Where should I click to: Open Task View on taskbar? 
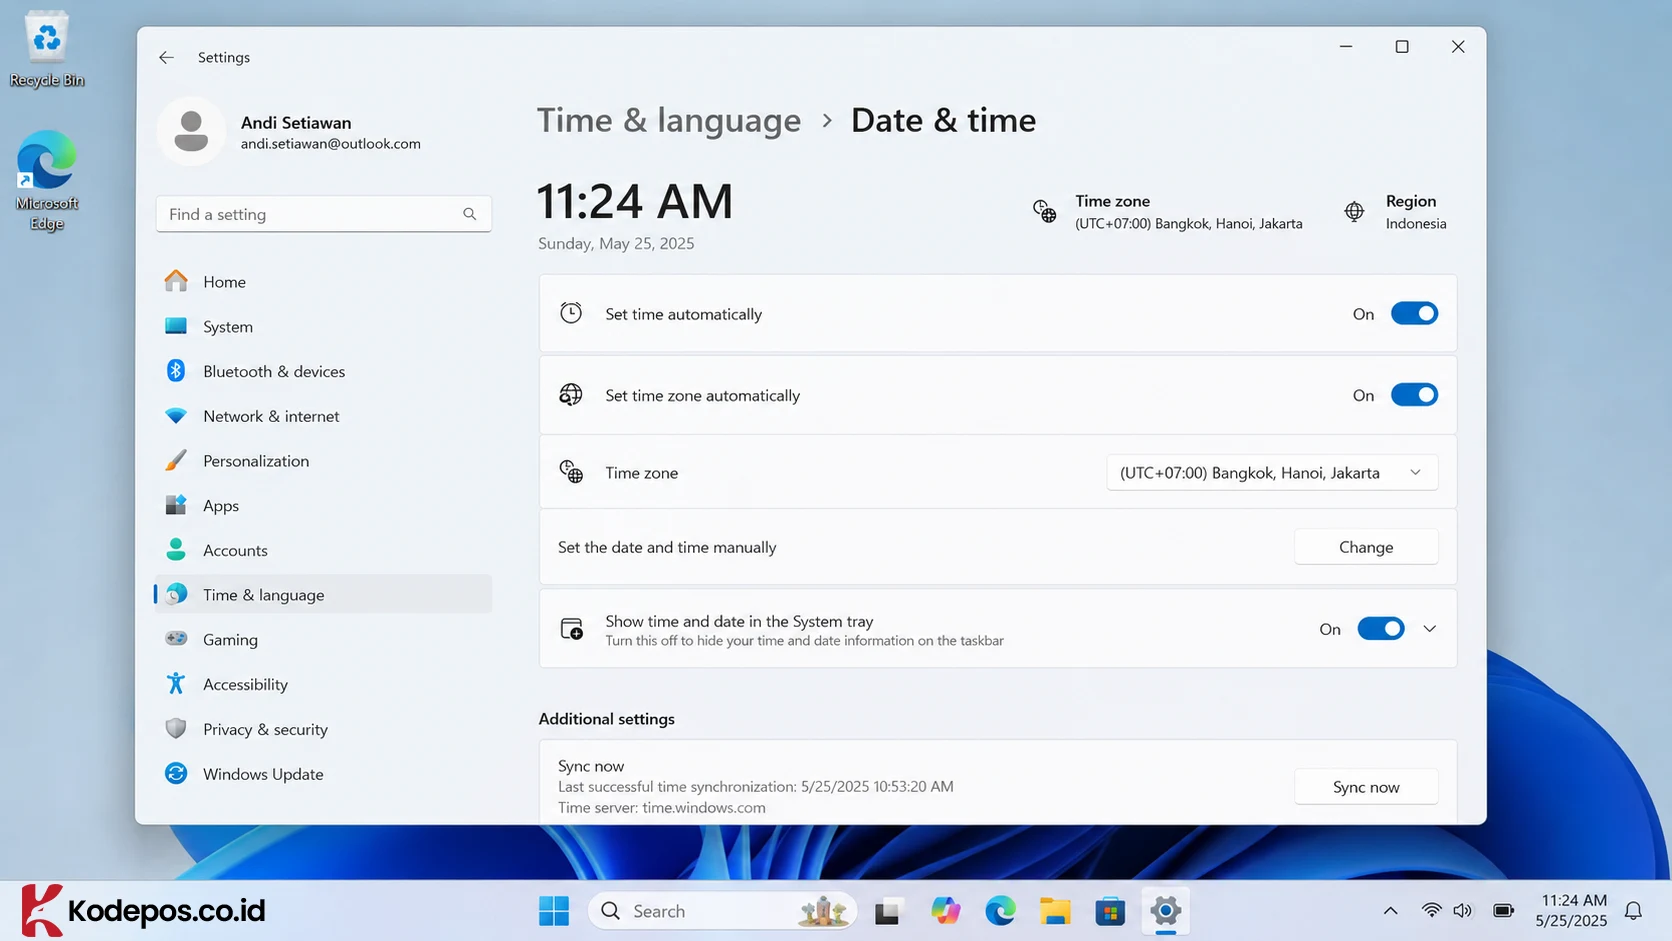887,911
